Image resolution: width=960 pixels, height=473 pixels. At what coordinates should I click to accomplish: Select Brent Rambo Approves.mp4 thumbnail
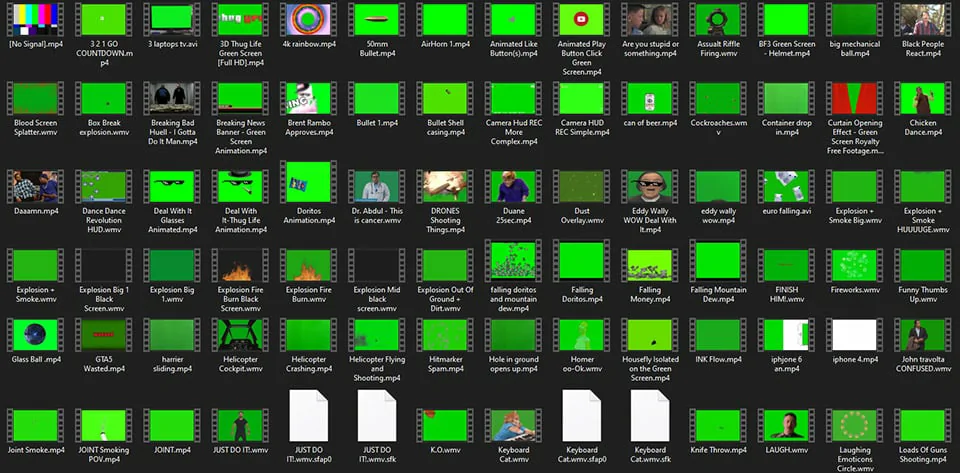tap(308, 99)
